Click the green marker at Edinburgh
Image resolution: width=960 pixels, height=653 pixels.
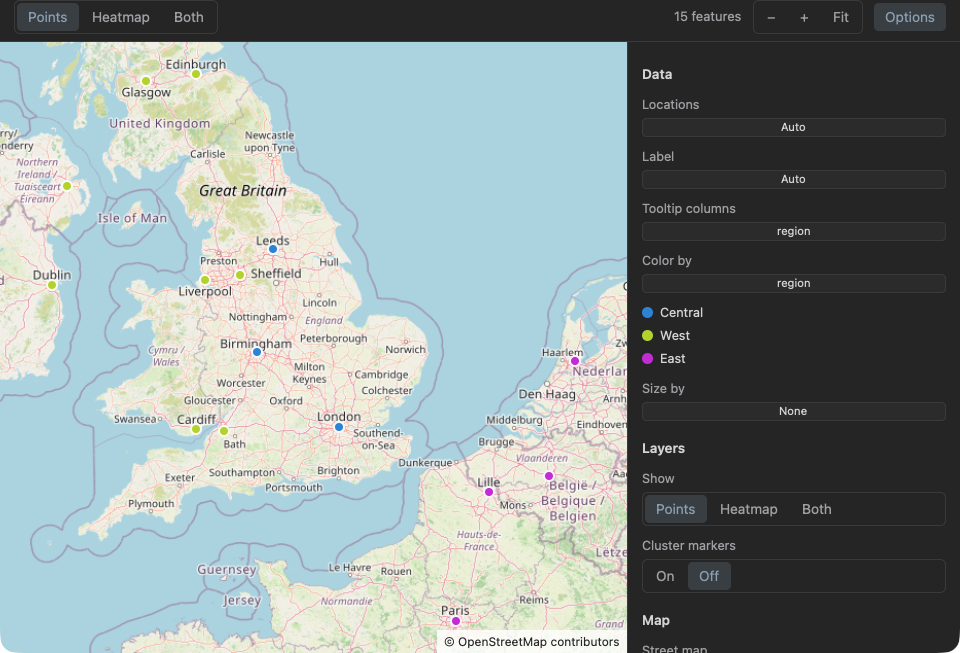[196, 74]
